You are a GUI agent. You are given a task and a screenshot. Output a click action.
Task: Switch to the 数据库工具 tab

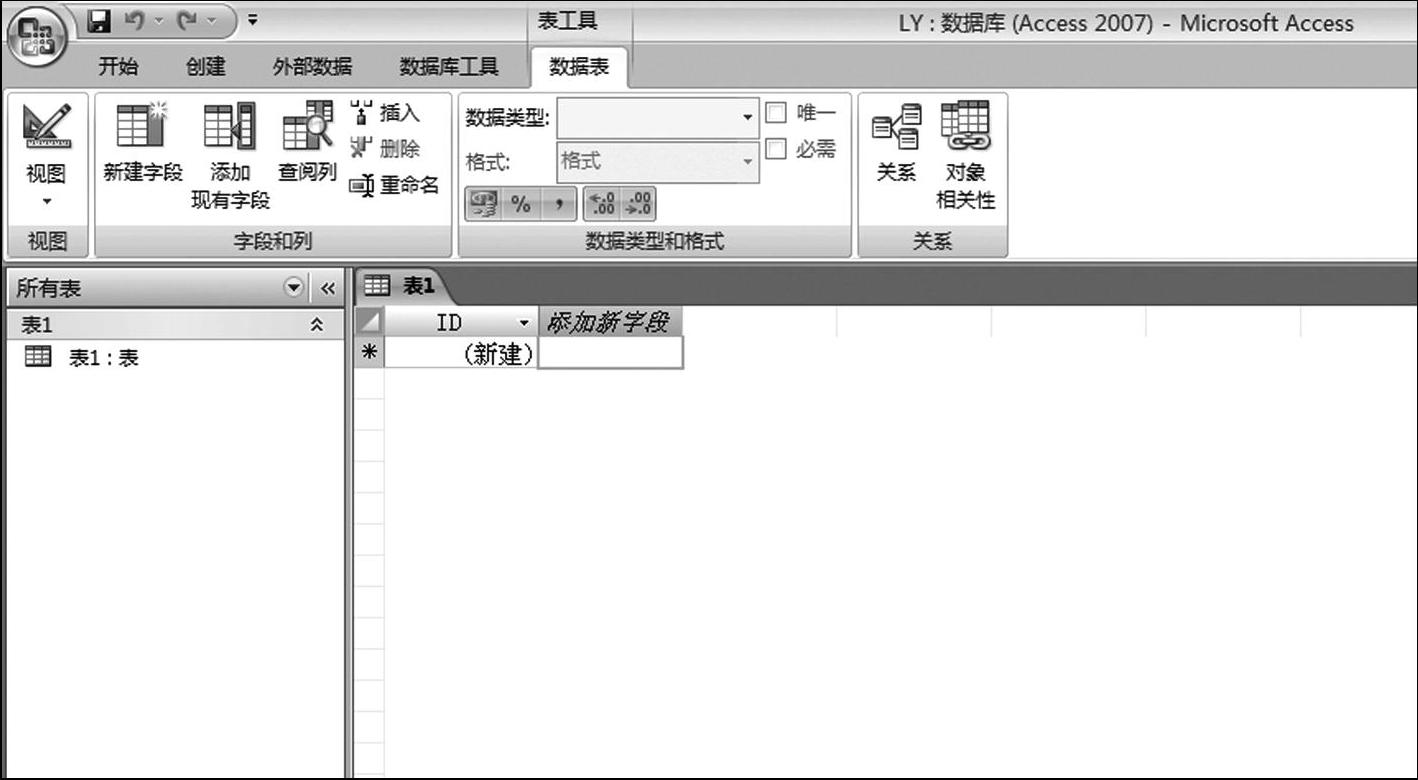449,67
